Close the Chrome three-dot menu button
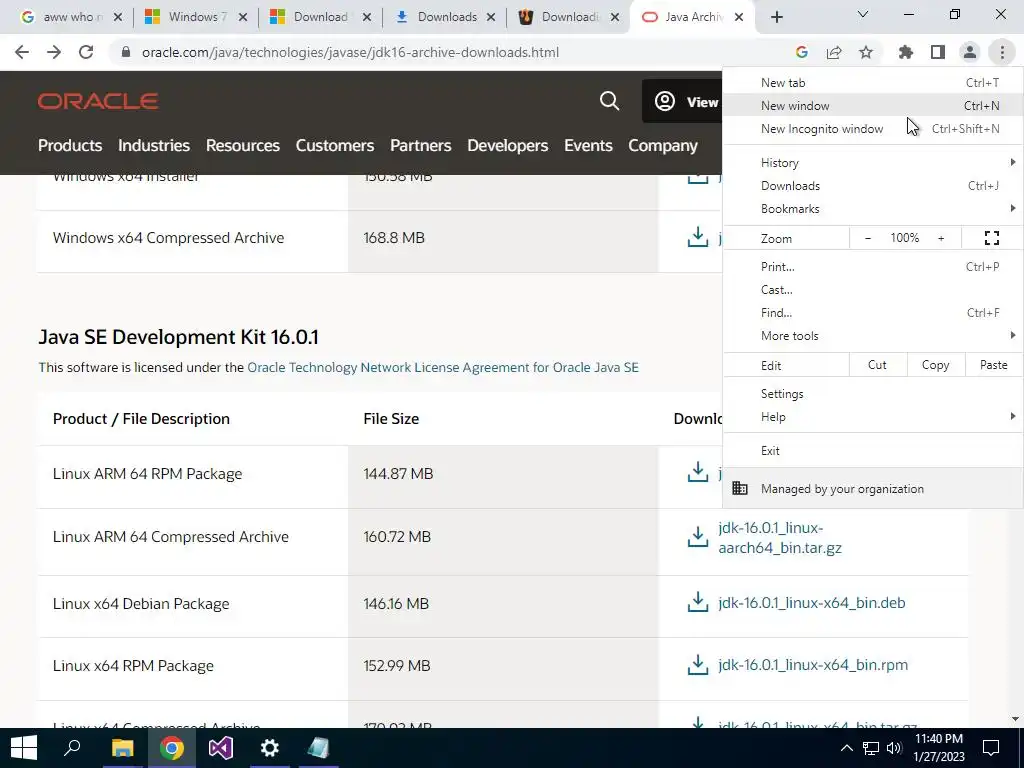1024x768 pixels. tap(1002, 52)
